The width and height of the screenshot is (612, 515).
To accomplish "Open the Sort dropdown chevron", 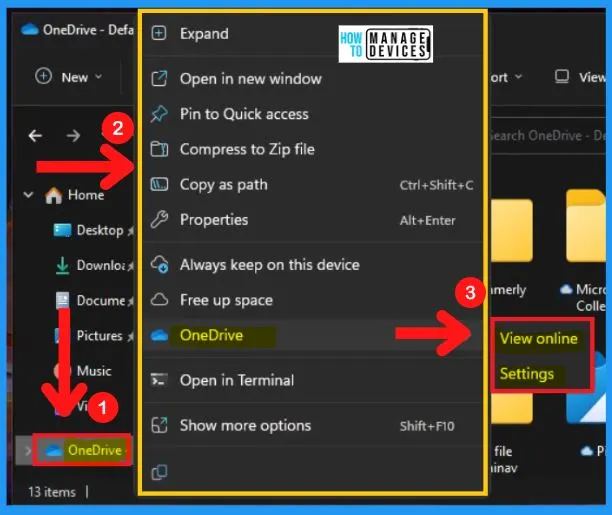I will (x=518, y=77).
